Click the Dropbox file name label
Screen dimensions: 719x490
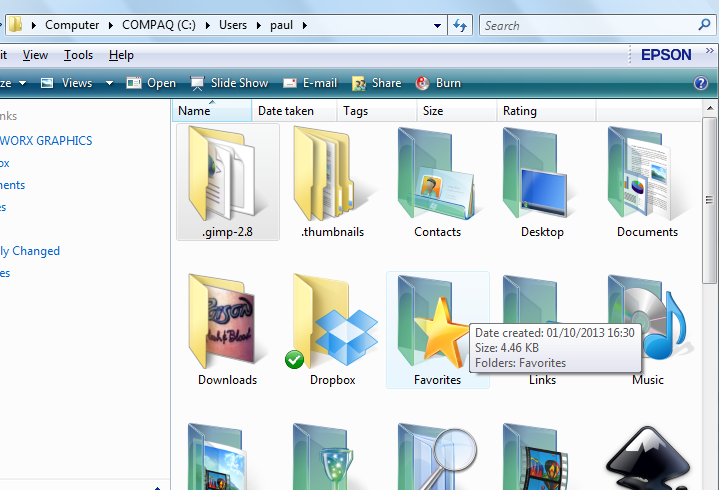332,380
